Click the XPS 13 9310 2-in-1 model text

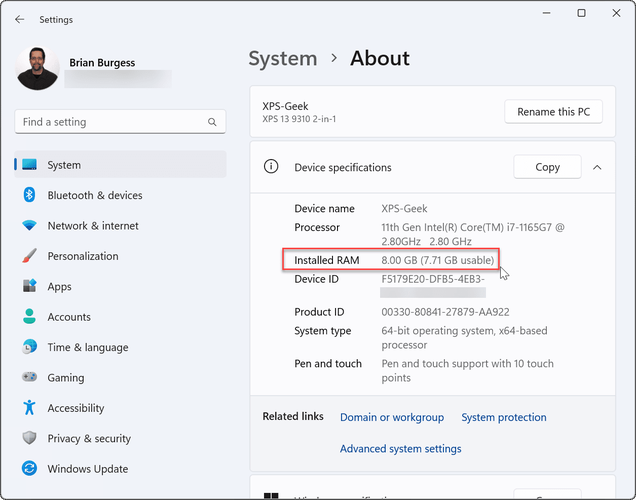(x=299, y=119)
